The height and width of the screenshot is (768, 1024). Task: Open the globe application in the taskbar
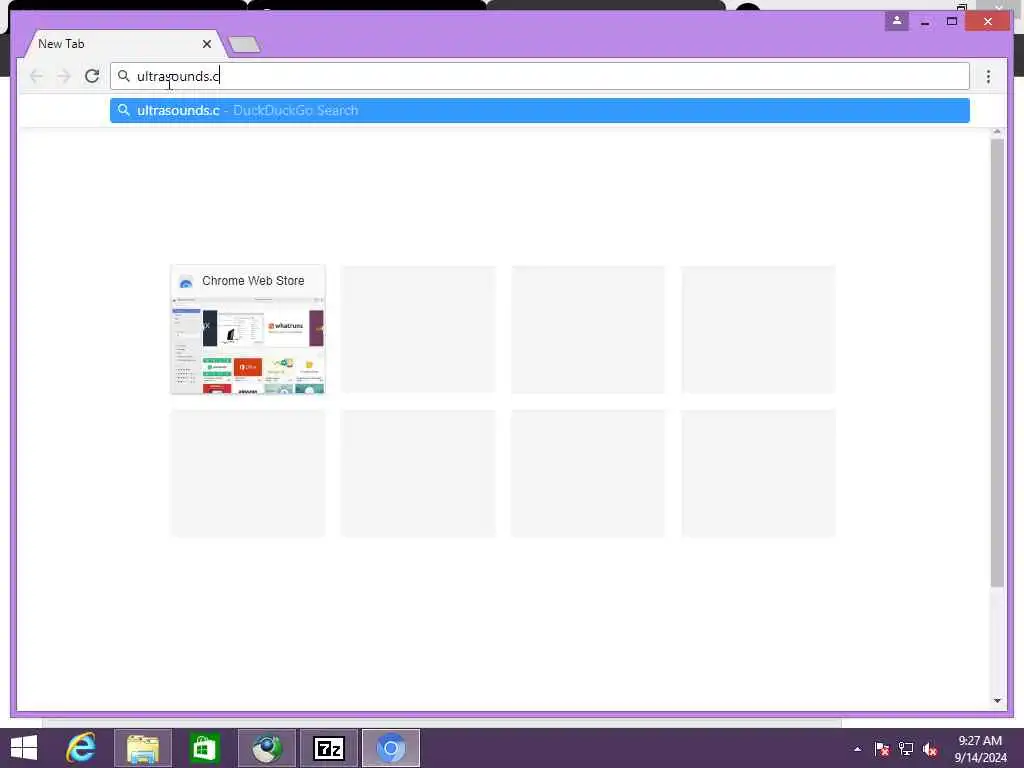pos(267,748)
